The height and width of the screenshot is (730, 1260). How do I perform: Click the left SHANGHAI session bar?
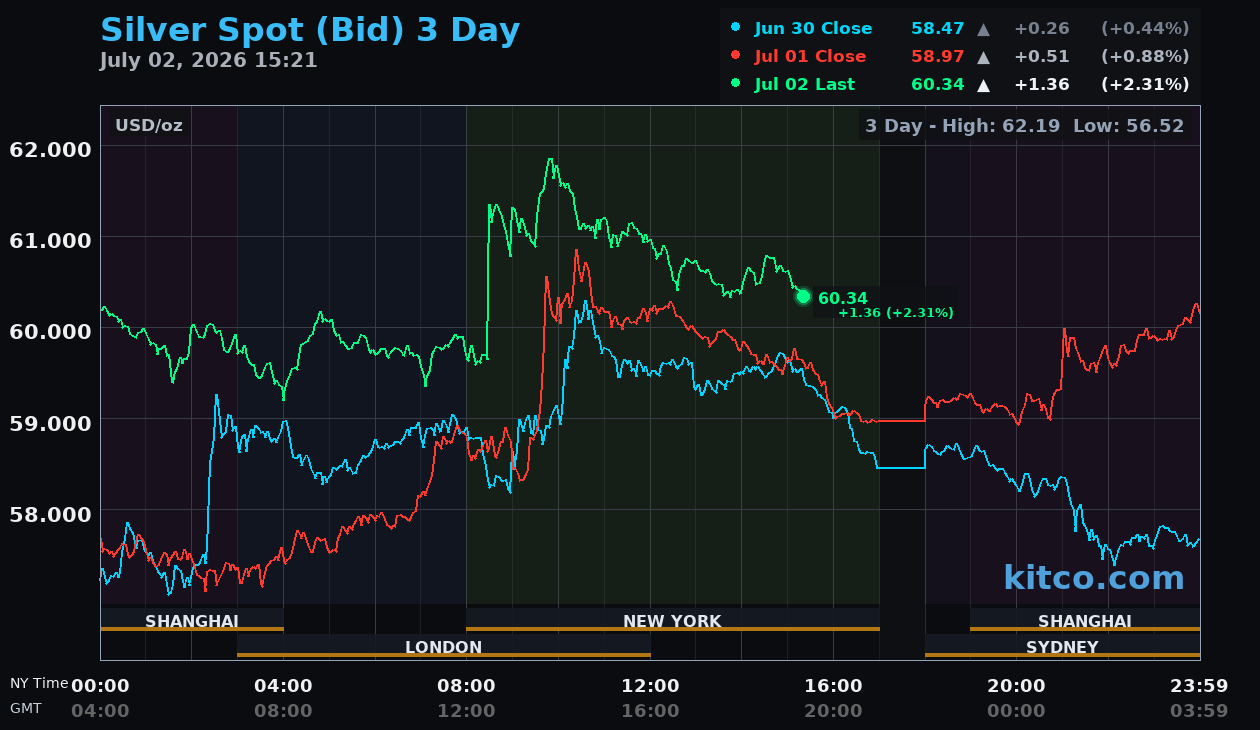(x=192, y=620)
